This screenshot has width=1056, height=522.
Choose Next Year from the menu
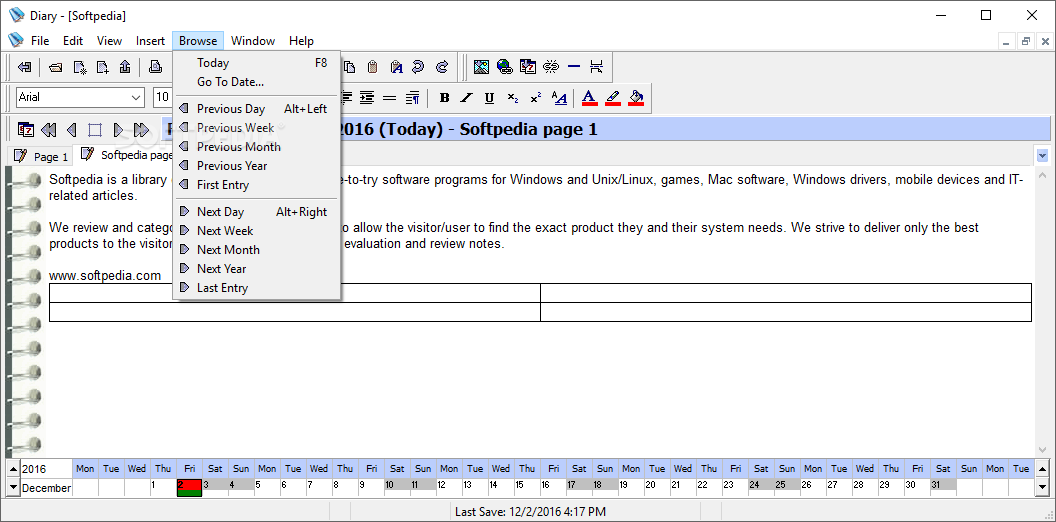(256, 269)
